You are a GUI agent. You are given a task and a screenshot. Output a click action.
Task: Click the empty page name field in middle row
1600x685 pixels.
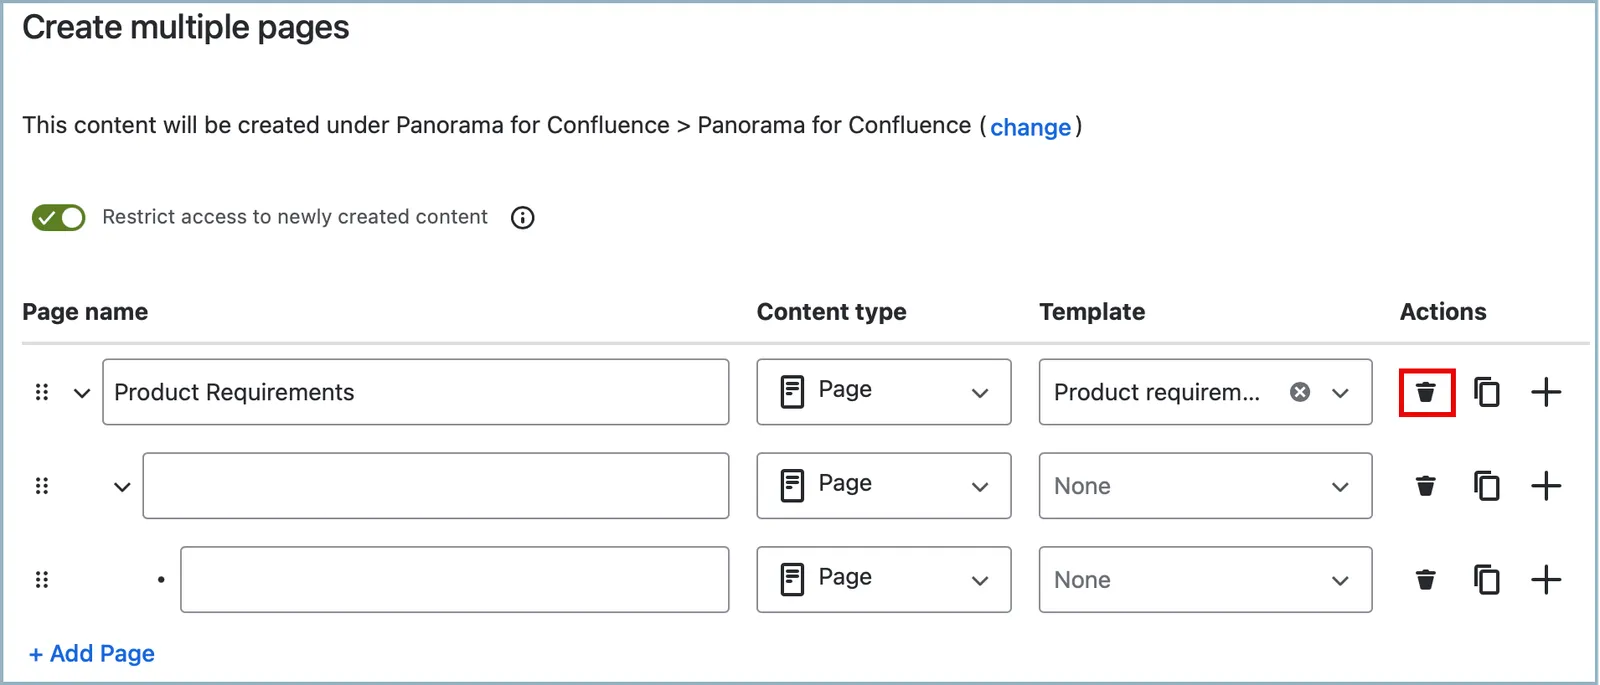(x=436, y=486)
